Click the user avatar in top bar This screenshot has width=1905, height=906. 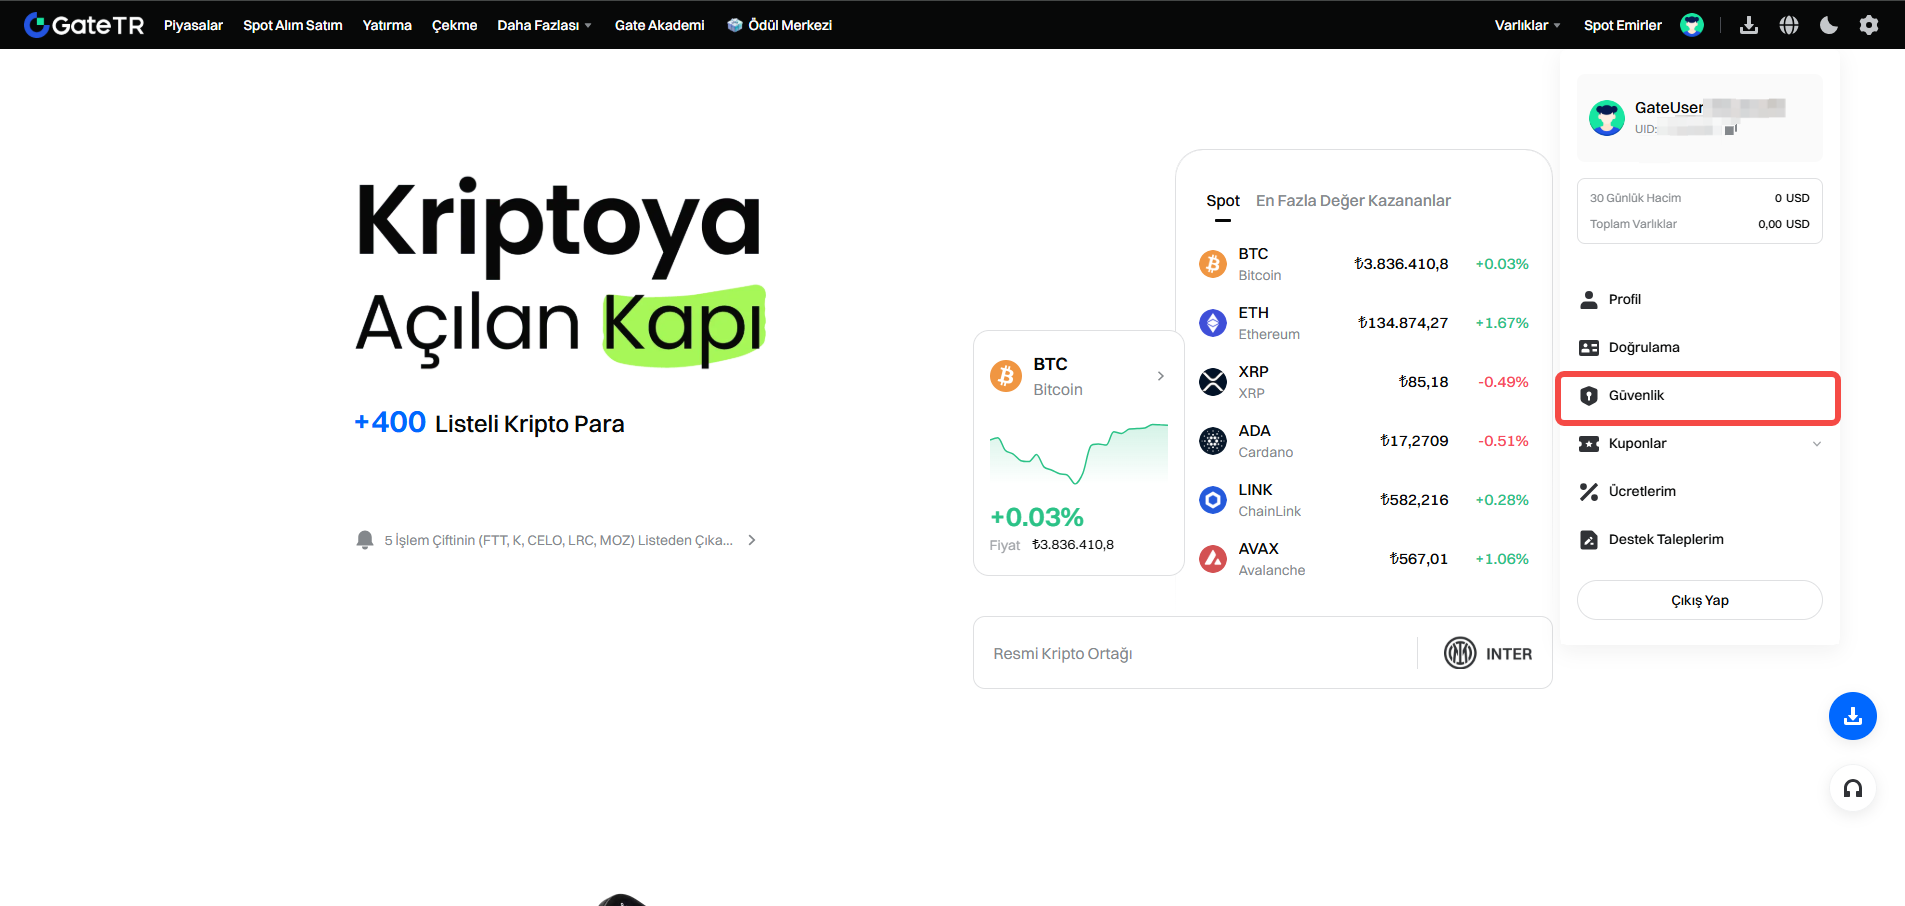(1691, 25)
